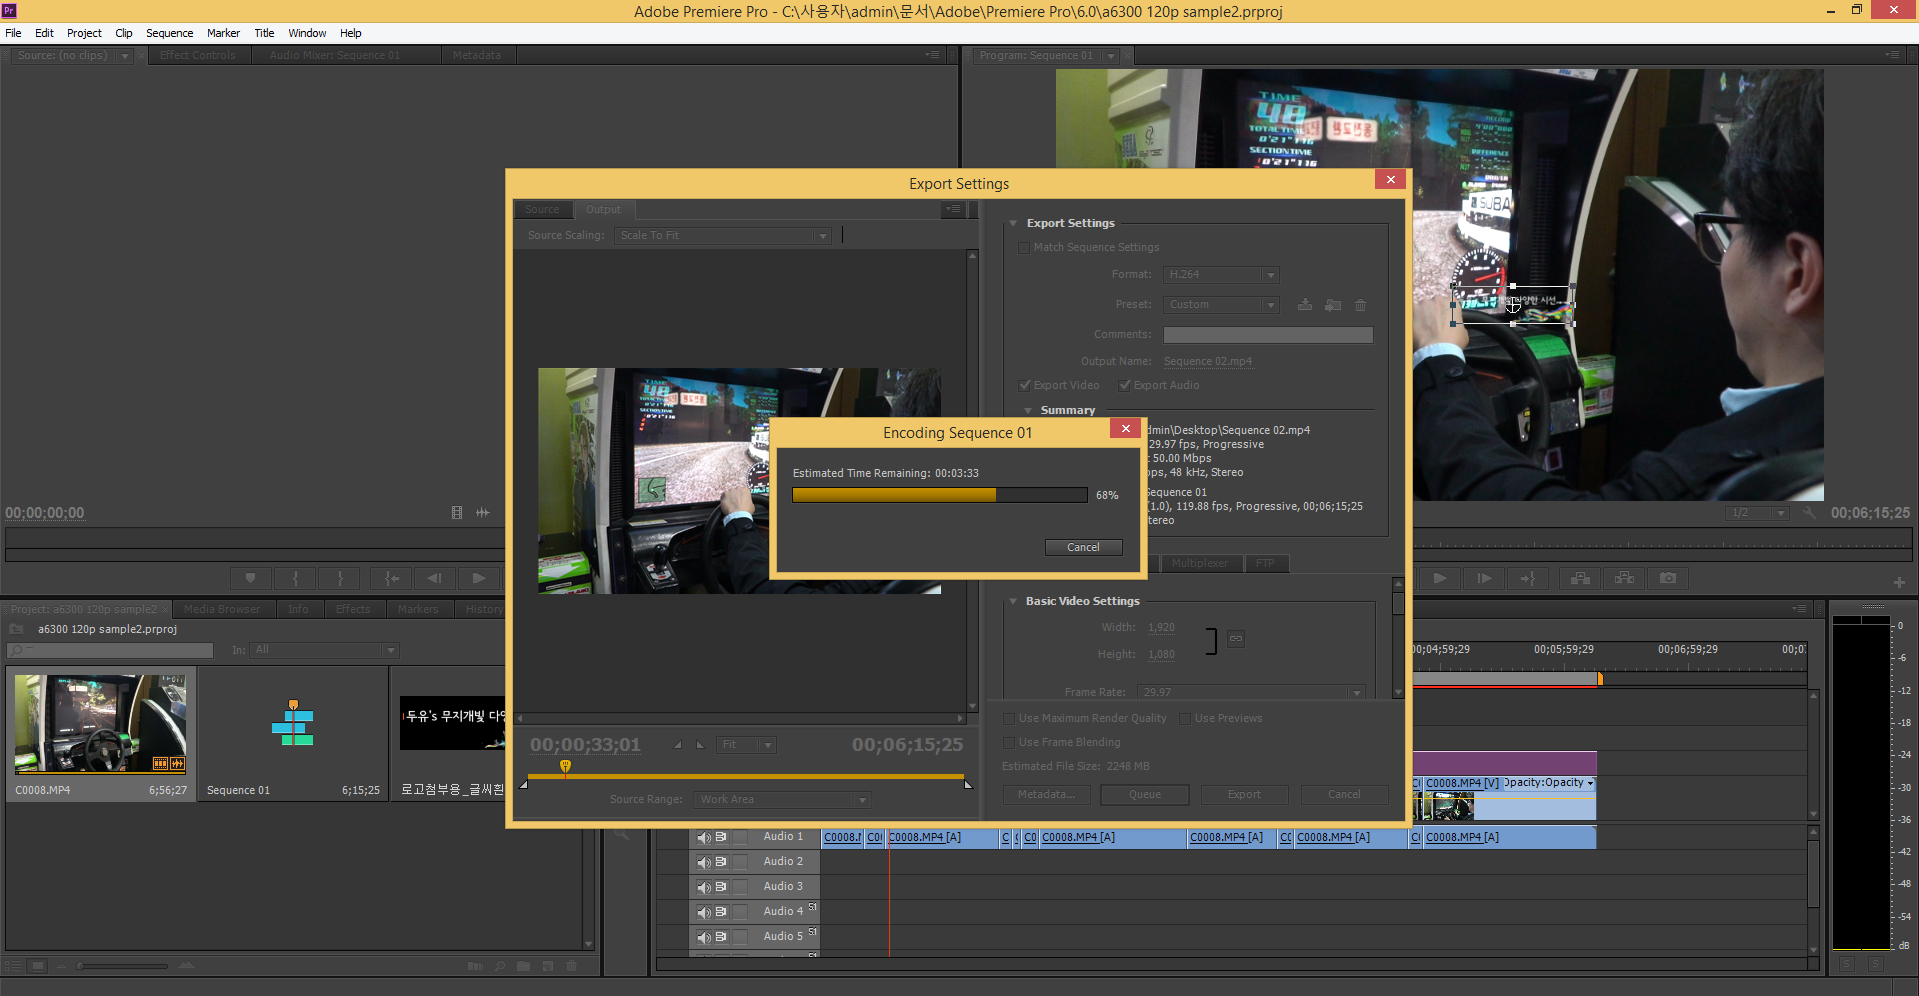This screenshot has height=996, width=1919.
Task: Click the Output Name link Sequence 02.mp4
Action: 1207,361
